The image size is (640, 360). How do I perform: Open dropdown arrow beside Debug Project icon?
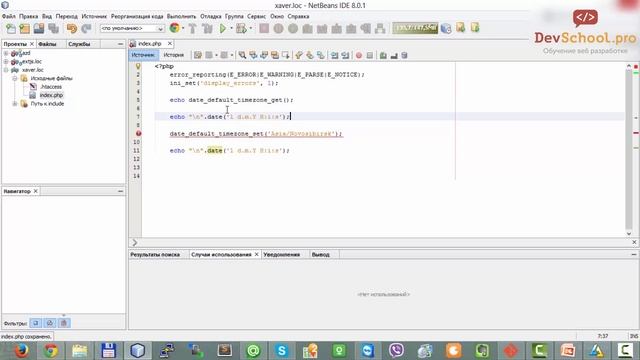(x=250, y=29)
